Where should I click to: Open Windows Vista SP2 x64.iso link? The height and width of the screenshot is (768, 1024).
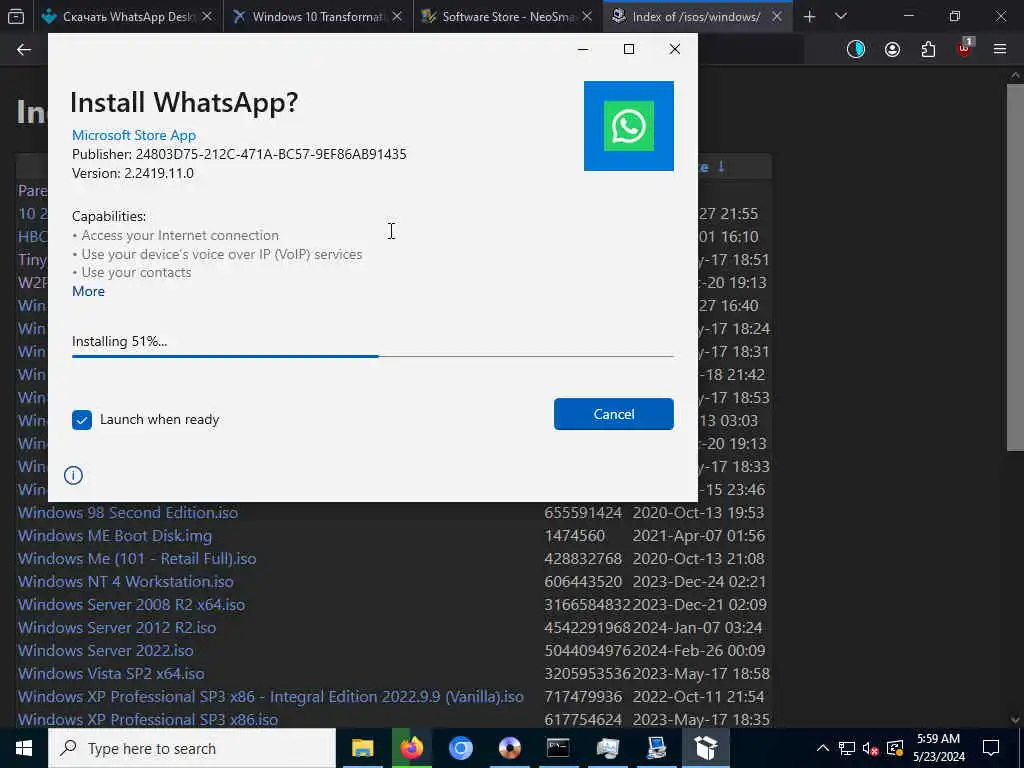pos(111,674)
